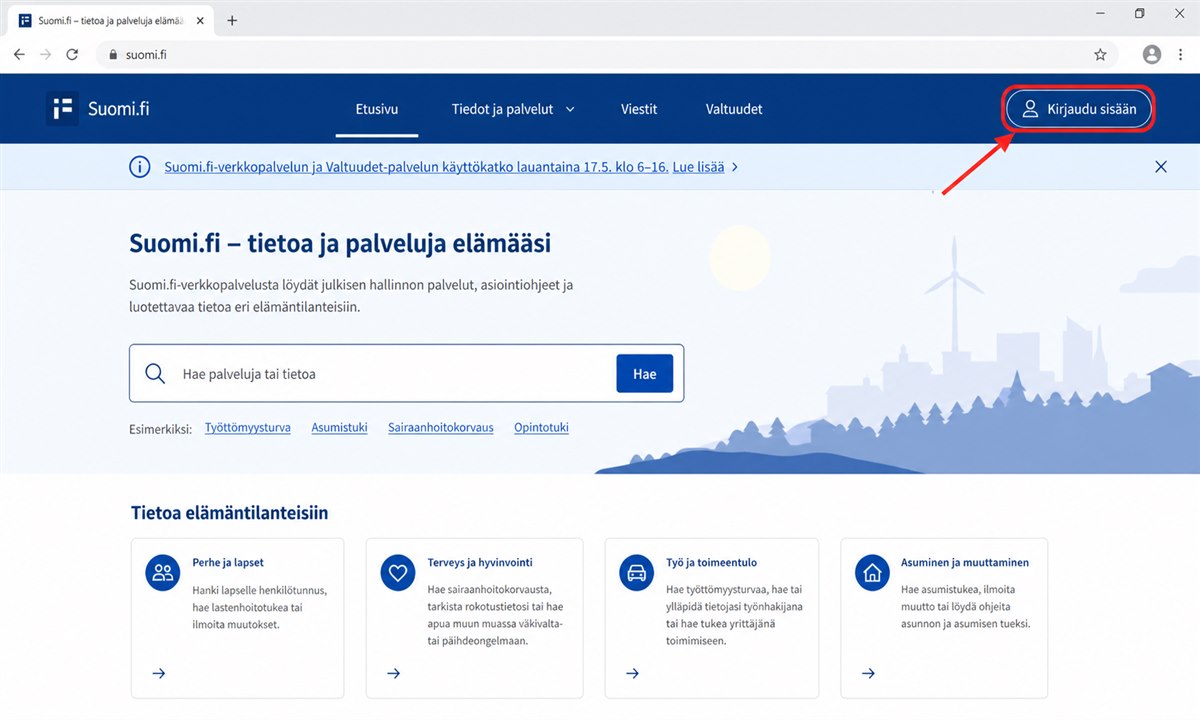Screen dimensions: 1200x720
Task: Click the Sairaanhoitokorvaus example link
Action: 441,427
